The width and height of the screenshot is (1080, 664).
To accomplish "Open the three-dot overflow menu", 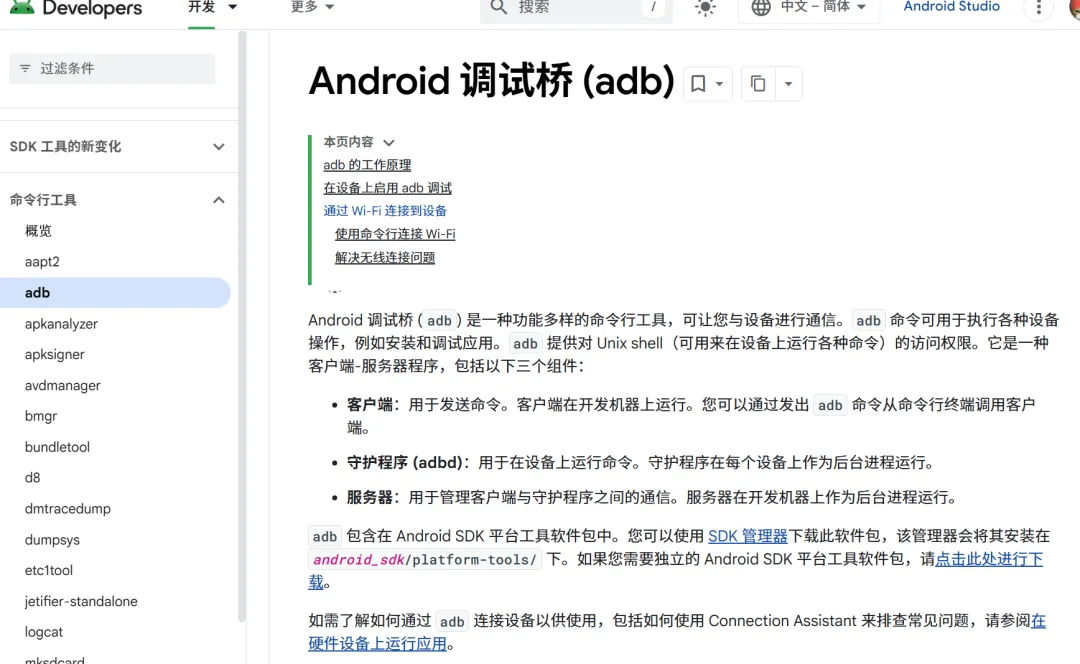I will pos(1039,8).
